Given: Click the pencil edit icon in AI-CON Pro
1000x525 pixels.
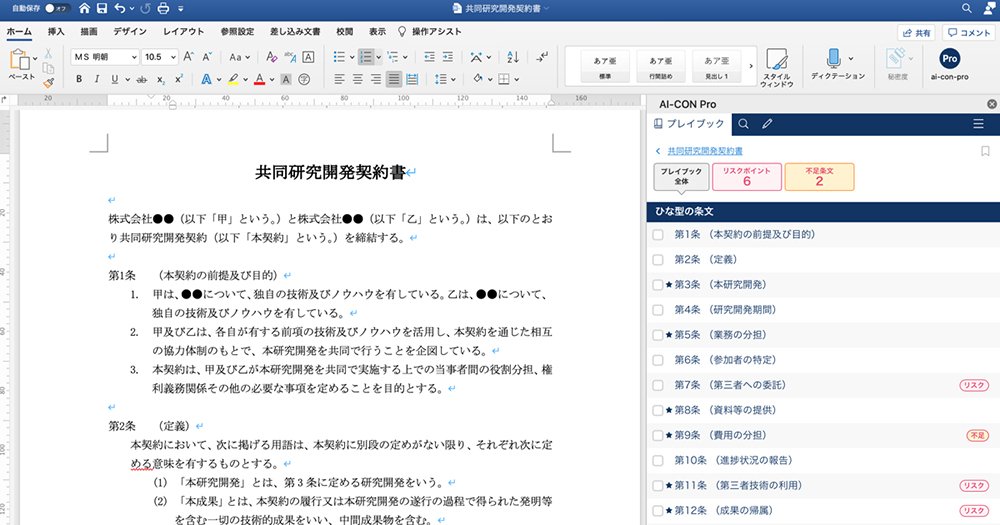Looking at the screenshot, I should (x=767, y=124).
